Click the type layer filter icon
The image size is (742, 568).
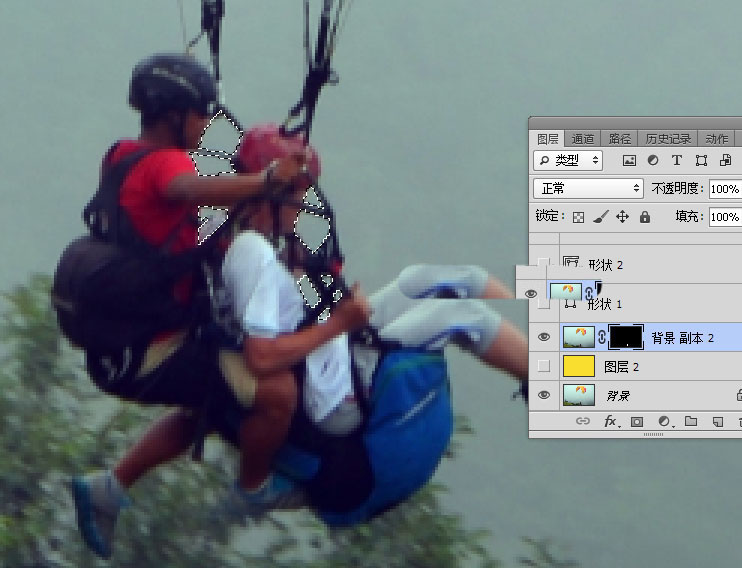(x=677, y=160)
